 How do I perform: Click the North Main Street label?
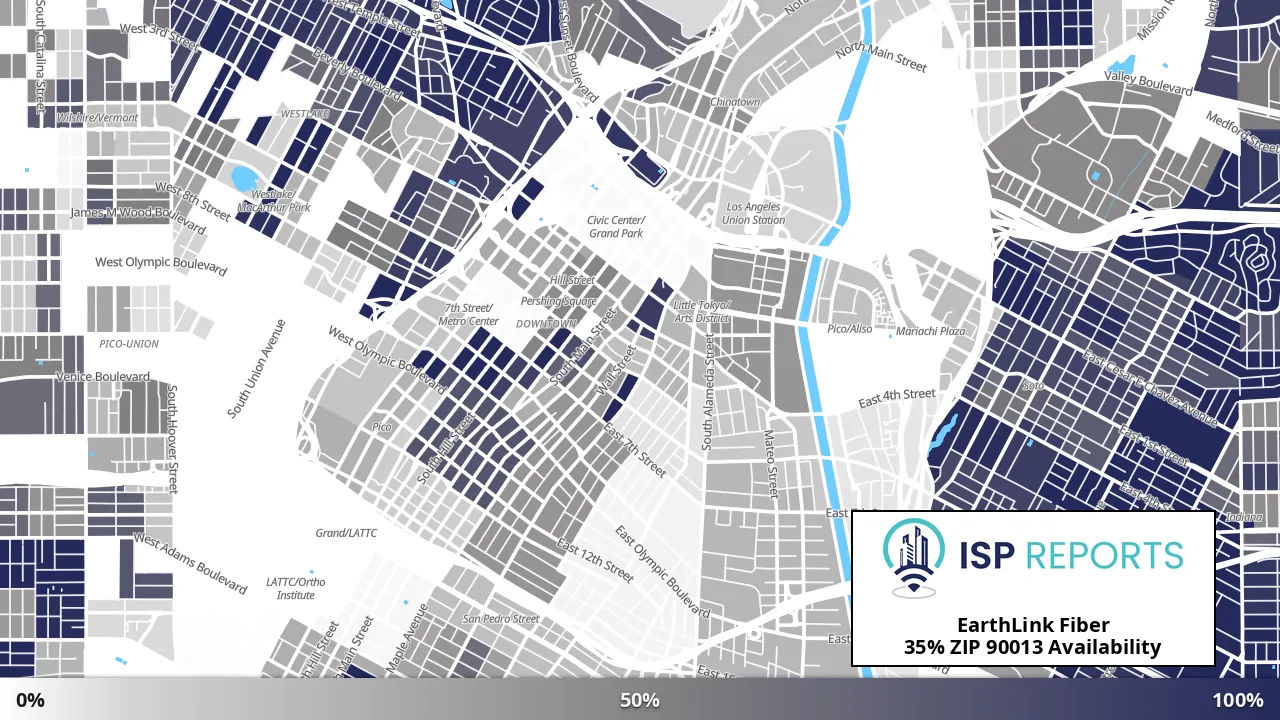point(882,56)
